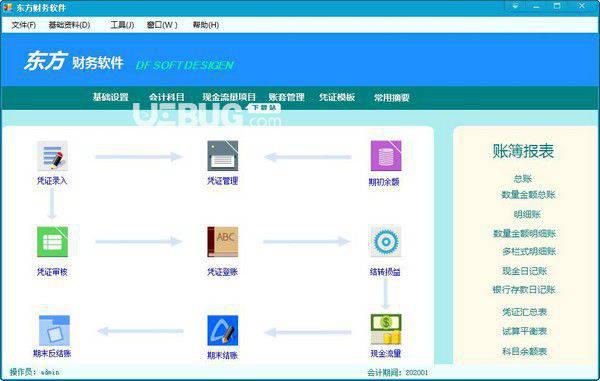Open the 银行存款日记账 report link
600x381 pixels.
[x=524, y=290]
